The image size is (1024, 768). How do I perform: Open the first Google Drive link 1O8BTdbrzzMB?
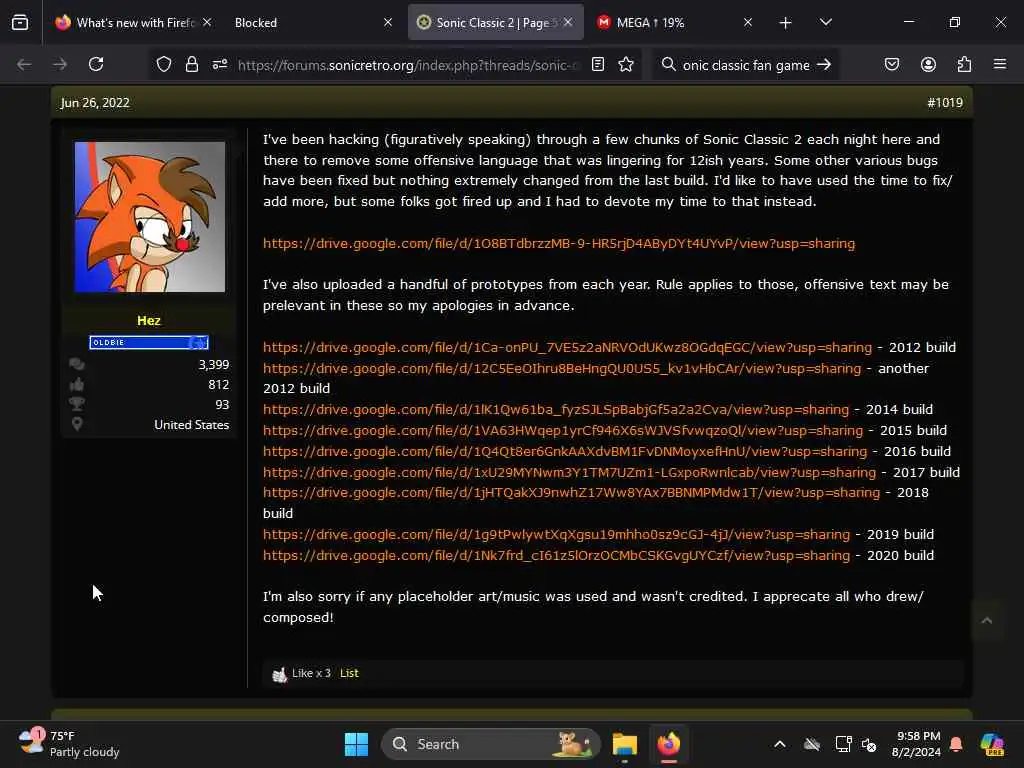coord(559,244)
